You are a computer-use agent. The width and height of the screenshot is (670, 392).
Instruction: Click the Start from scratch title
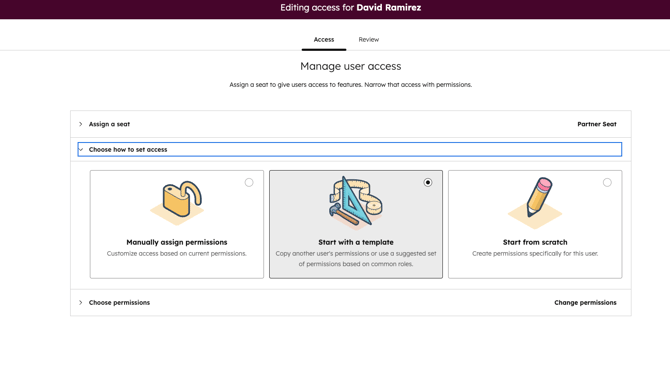(x=535, y=242)
